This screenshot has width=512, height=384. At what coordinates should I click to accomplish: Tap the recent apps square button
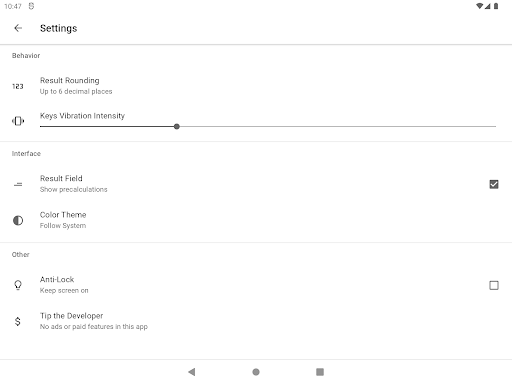point(320,372)
